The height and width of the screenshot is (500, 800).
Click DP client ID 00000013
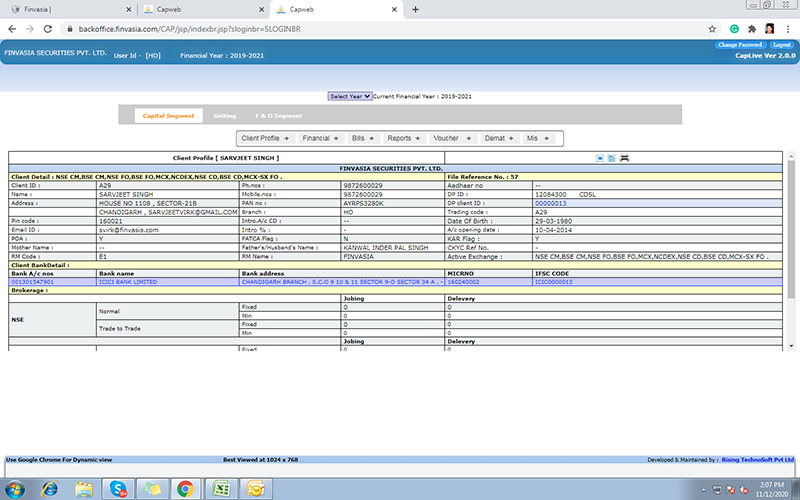(x=551, y=203)
